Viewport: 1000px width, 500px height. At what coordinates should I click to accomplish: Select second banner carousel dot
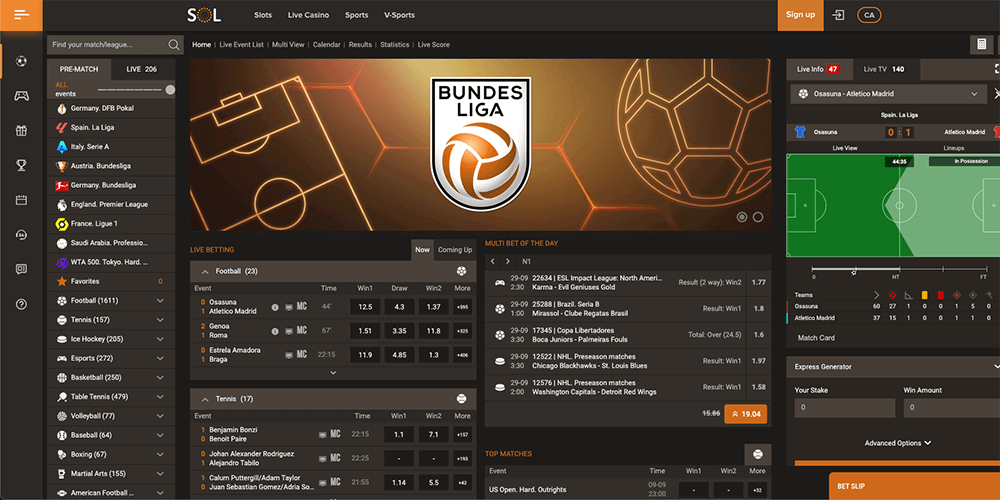(x=758, y=217)
